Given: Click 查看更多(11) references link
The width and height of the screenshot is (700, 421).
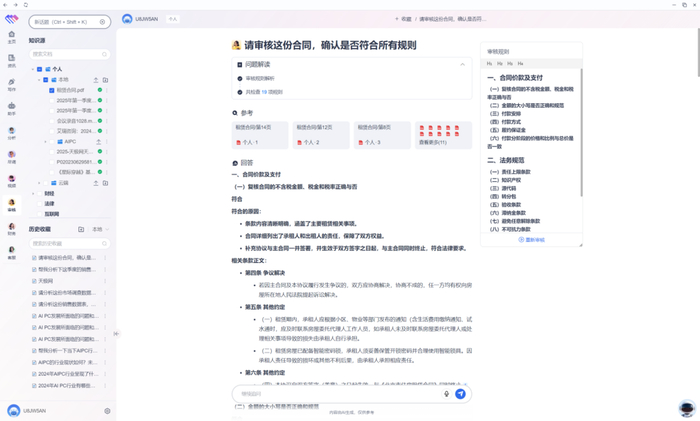Looking at the screenshot, I should click(433, 142).
